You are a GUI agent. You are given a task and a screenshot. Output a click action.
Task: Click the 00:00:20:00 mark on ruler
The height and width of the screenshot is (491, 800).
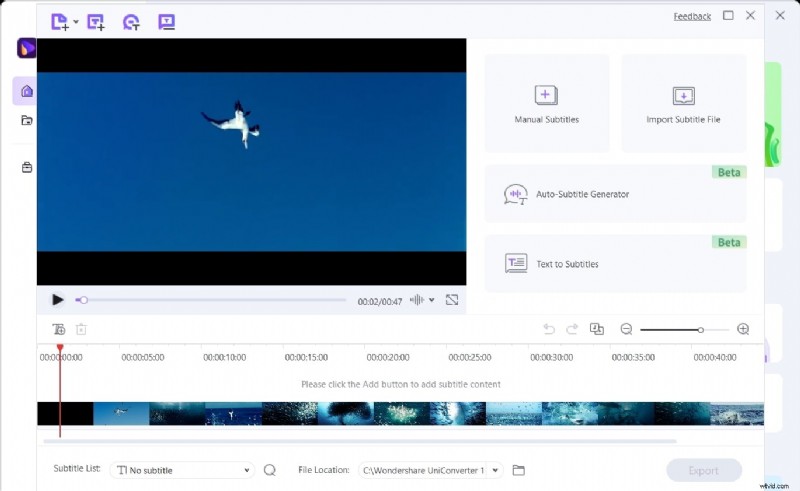pos(388,357)
